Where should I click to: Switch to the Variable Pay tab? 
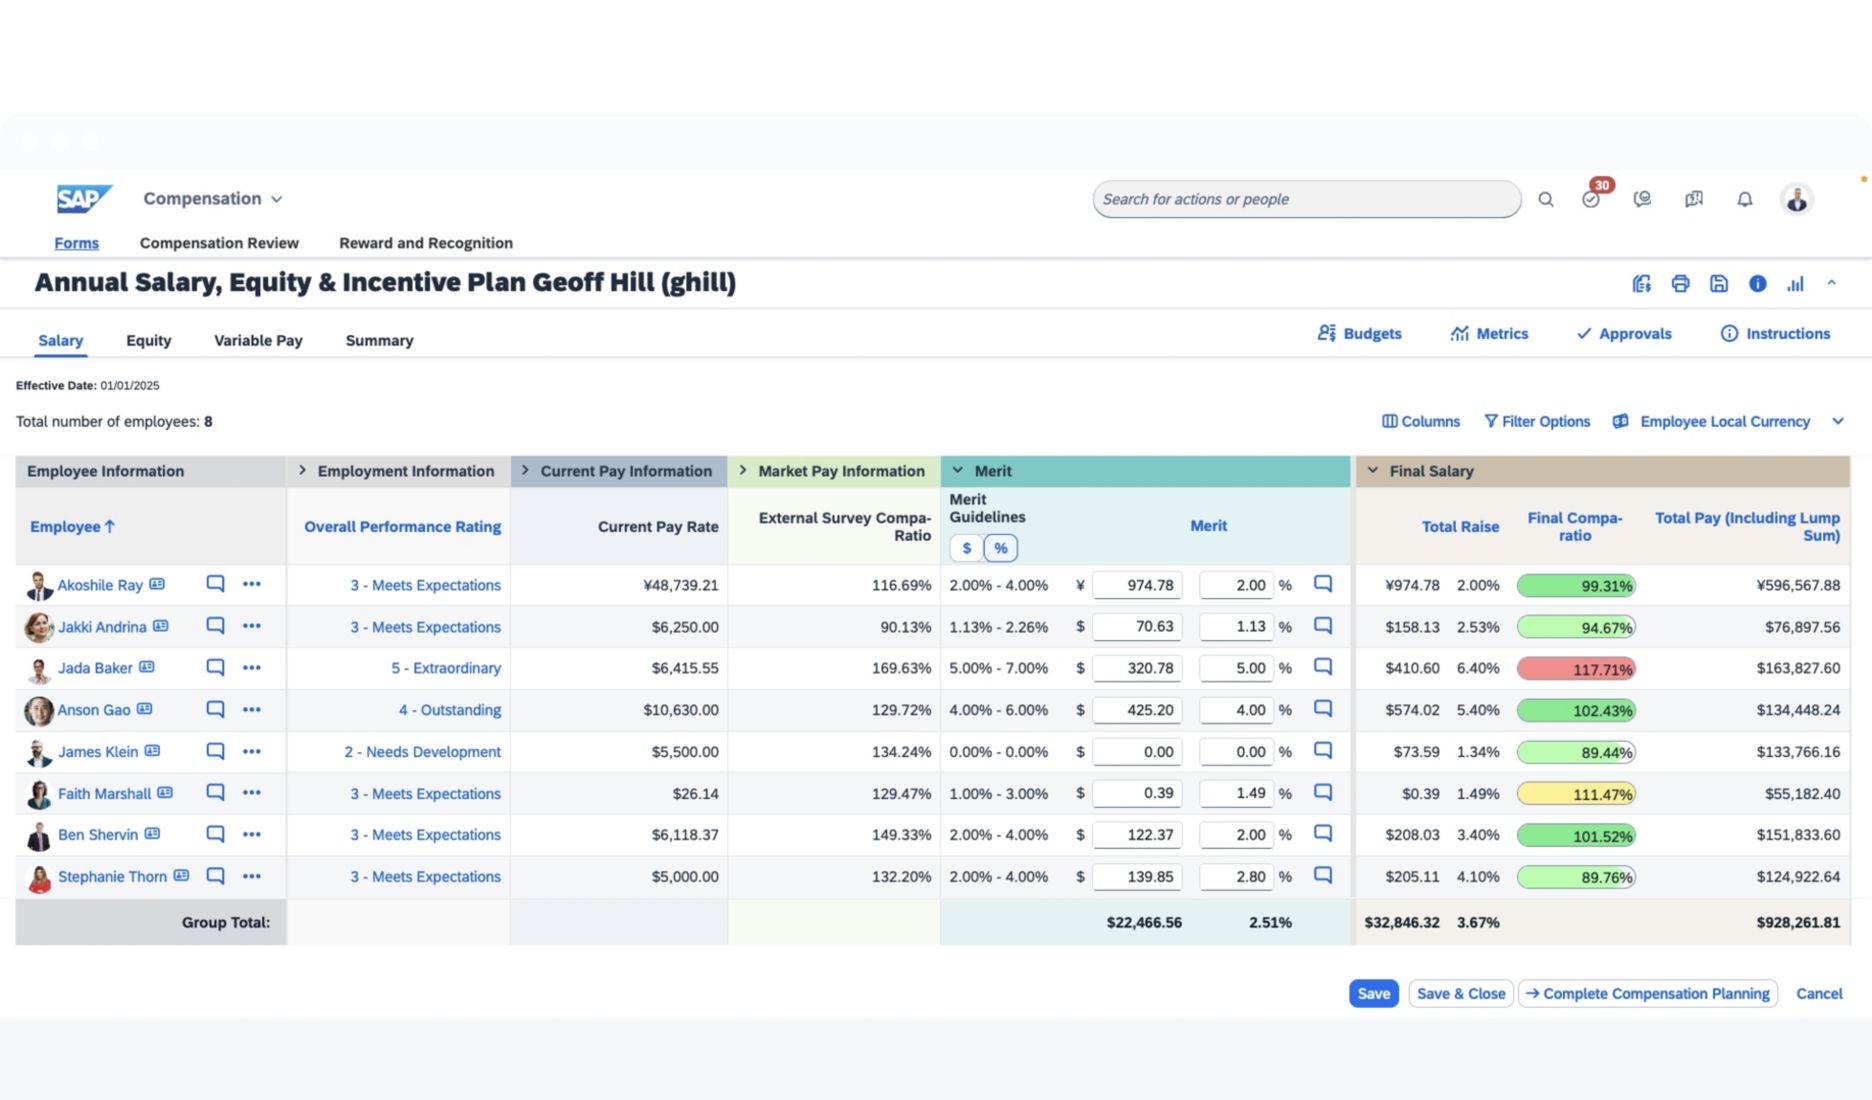[x=258, y=340]
